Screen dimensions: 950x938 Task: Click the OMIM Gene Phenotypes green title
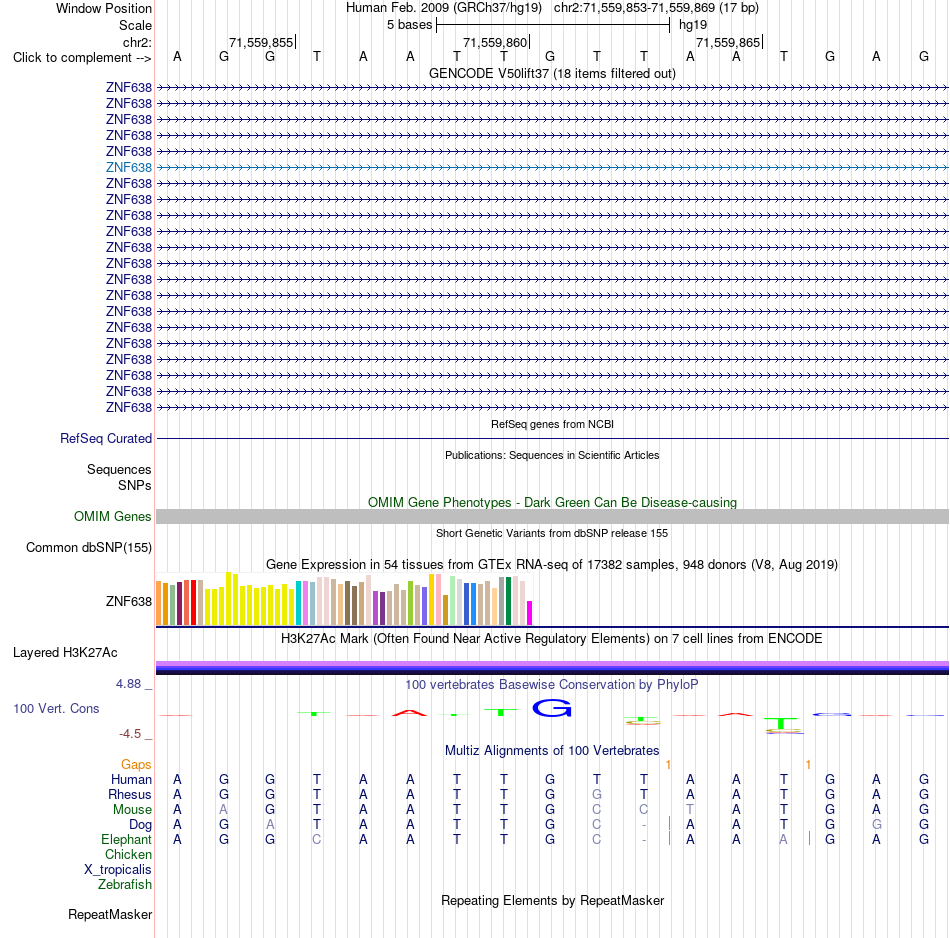pos(552,502)
